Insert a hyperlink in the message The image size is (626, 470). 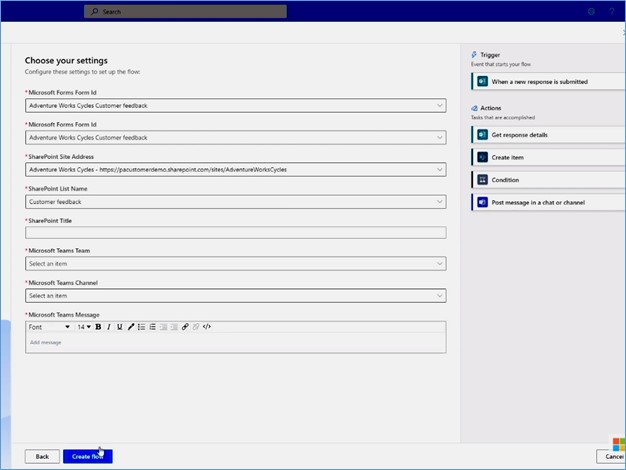point(185,327)
